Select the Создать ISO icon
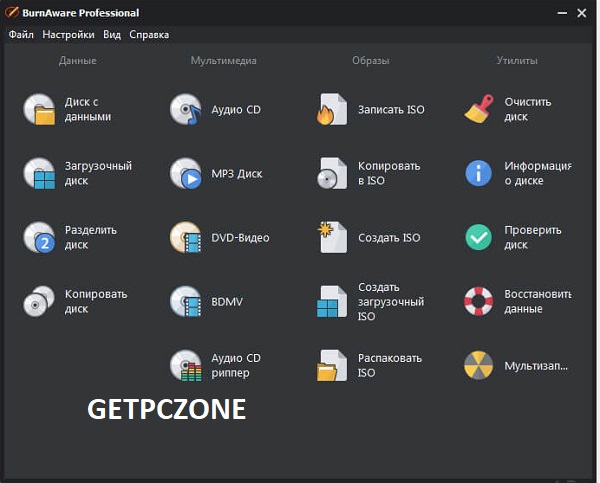 332,237
